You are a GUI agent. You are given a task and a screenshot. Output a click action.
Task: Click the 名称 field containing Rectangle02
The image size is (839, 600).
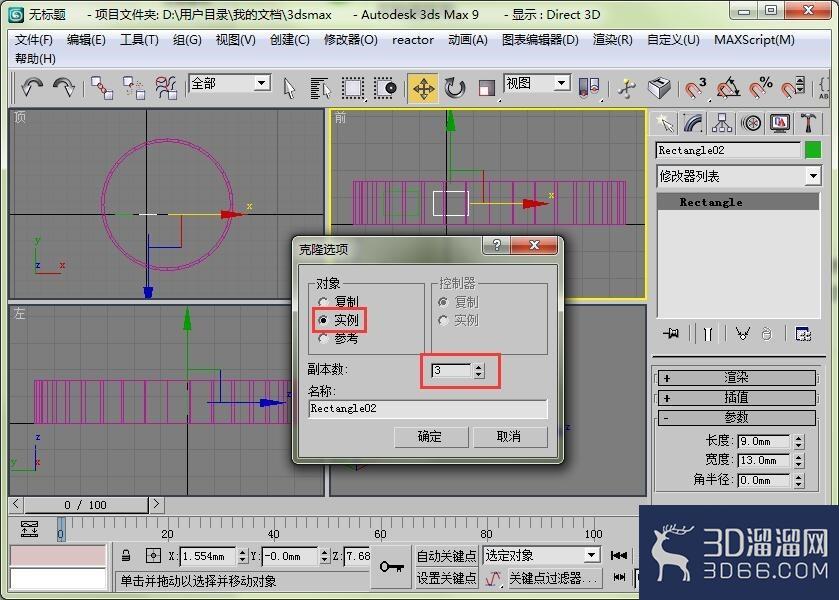tap(428, 408)
